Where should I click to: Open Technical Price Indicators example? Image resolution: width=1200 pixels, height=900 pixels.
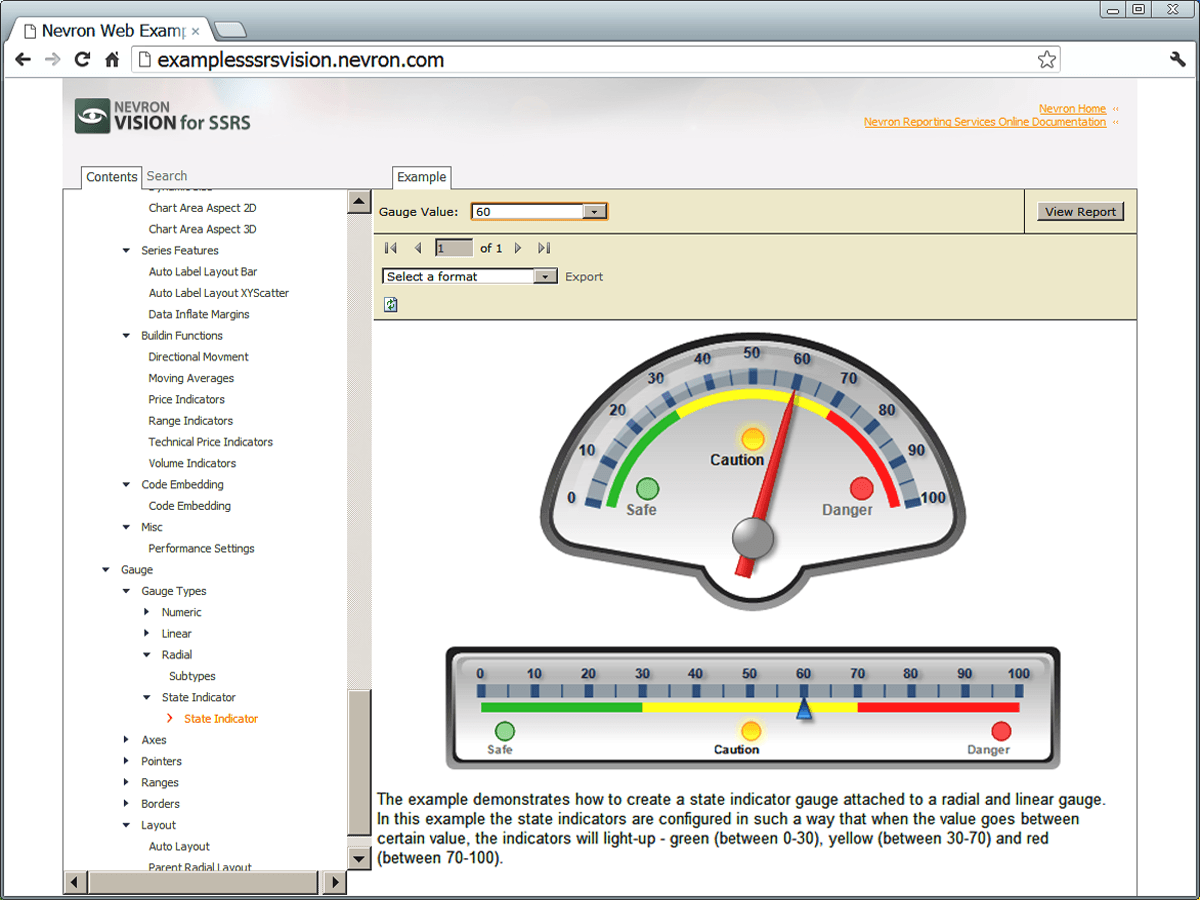210,442
